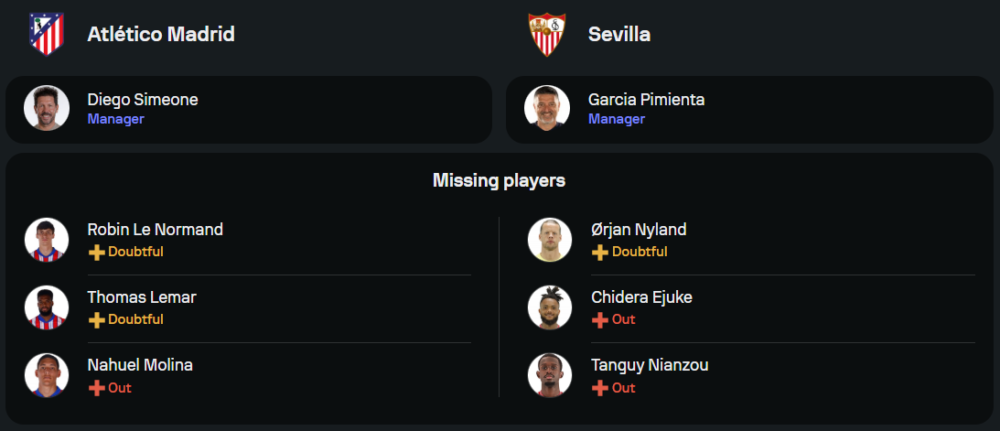Open Tanguy Nianzou's player avatar
The height and width of the screenshot is (431, 1000).
[x=549, y=376]
